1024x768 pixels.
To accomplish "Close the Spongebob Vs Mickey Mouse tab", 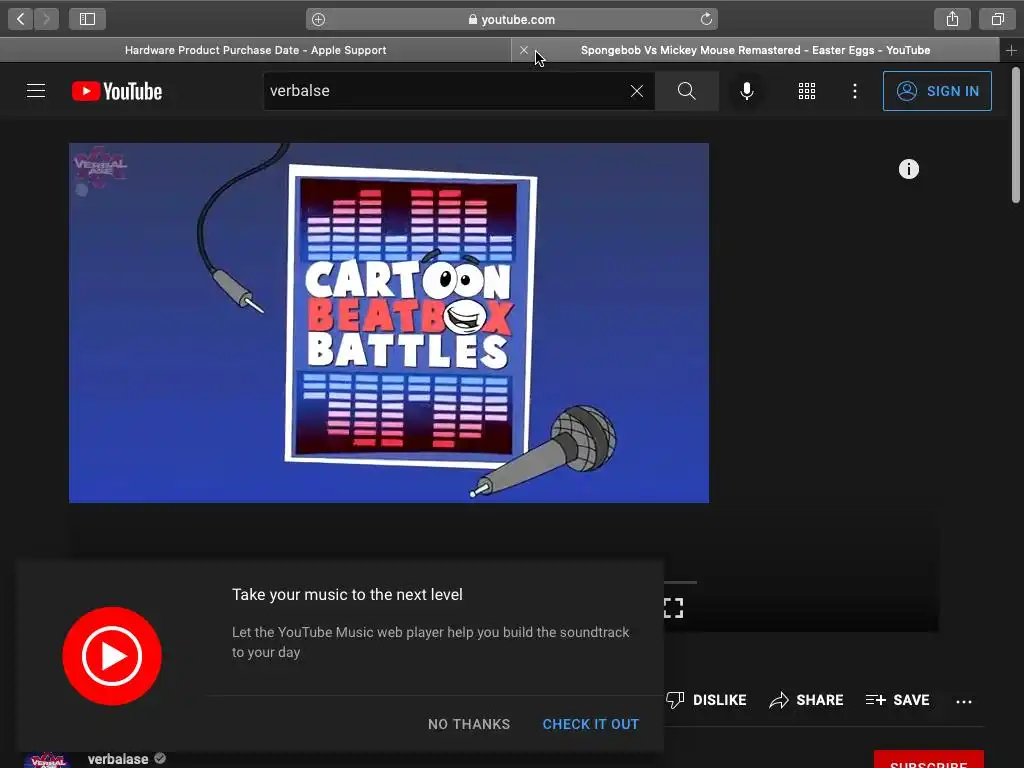I will coord(524,50).
